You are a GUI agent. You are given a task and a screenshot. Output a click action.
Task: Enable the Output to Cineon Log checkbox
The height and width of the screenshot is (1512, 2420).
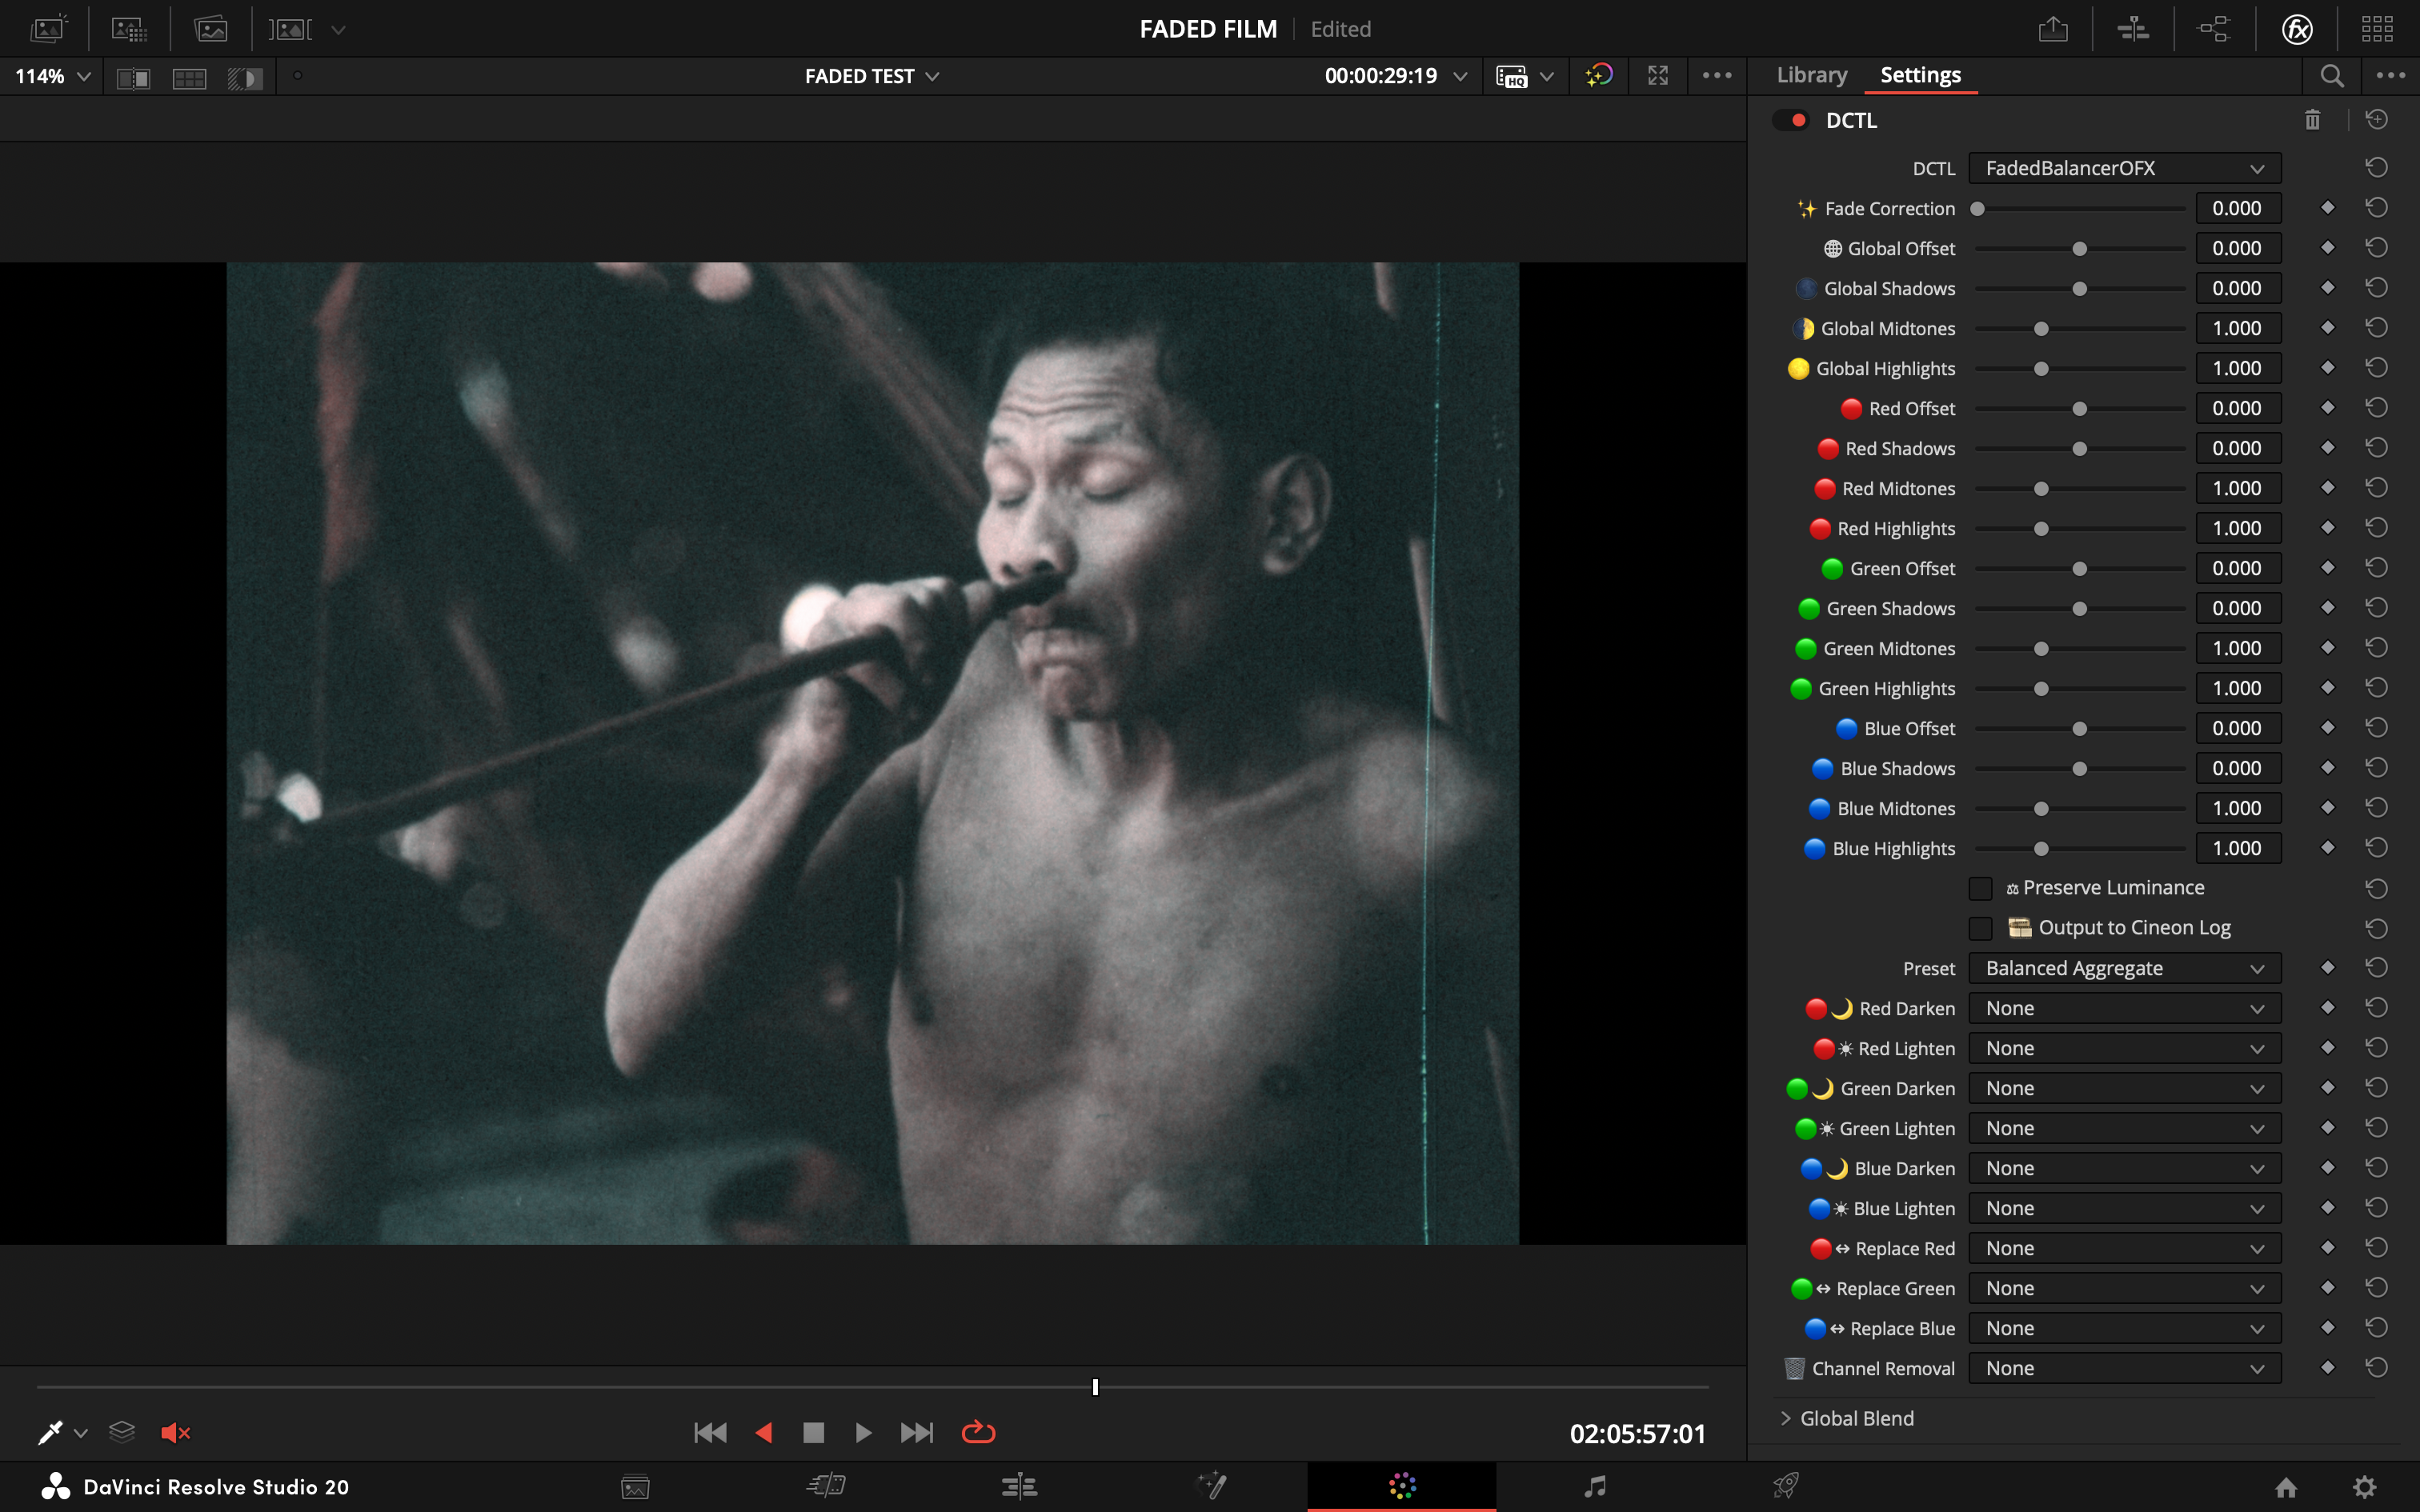[x=1980, y=928]
